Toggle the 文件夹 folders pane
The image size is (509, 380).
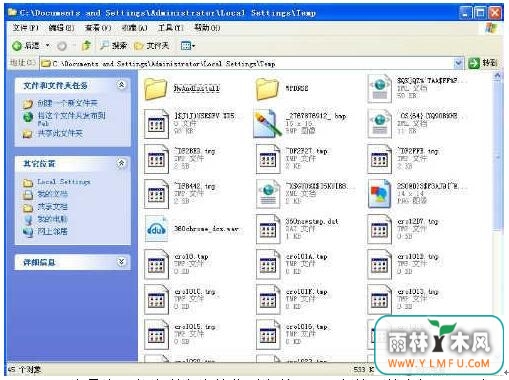click(x=151, y=45)
